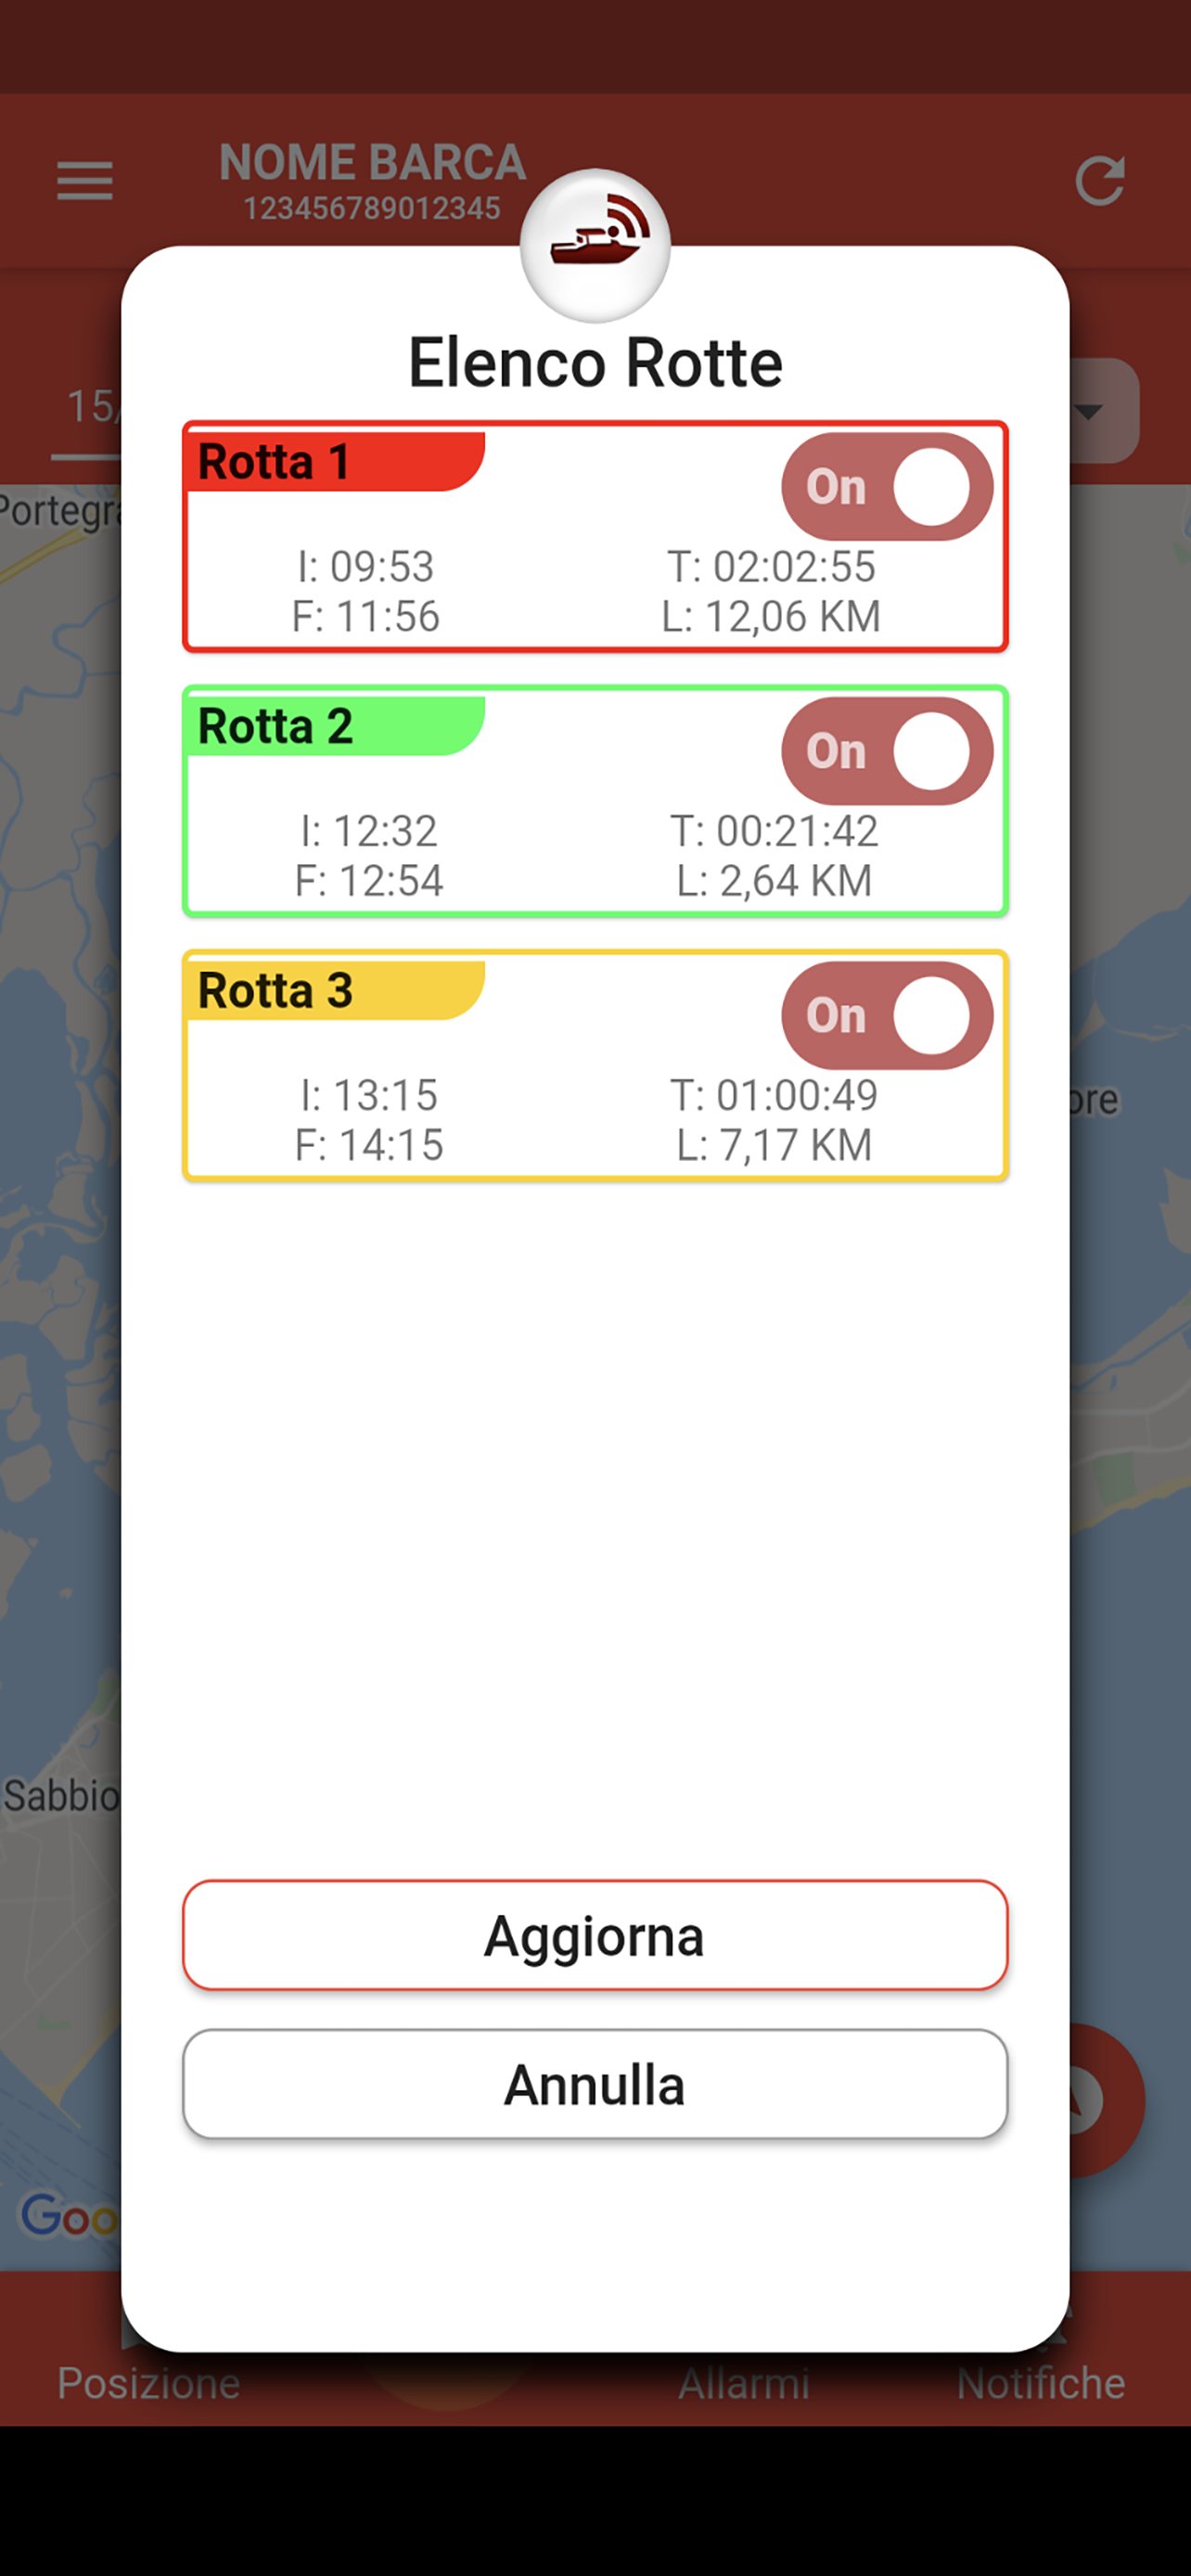Switch to the Allarmi tab
The height and width of the screenshot is (2576, 1191).
click(x=744, y=2383)
